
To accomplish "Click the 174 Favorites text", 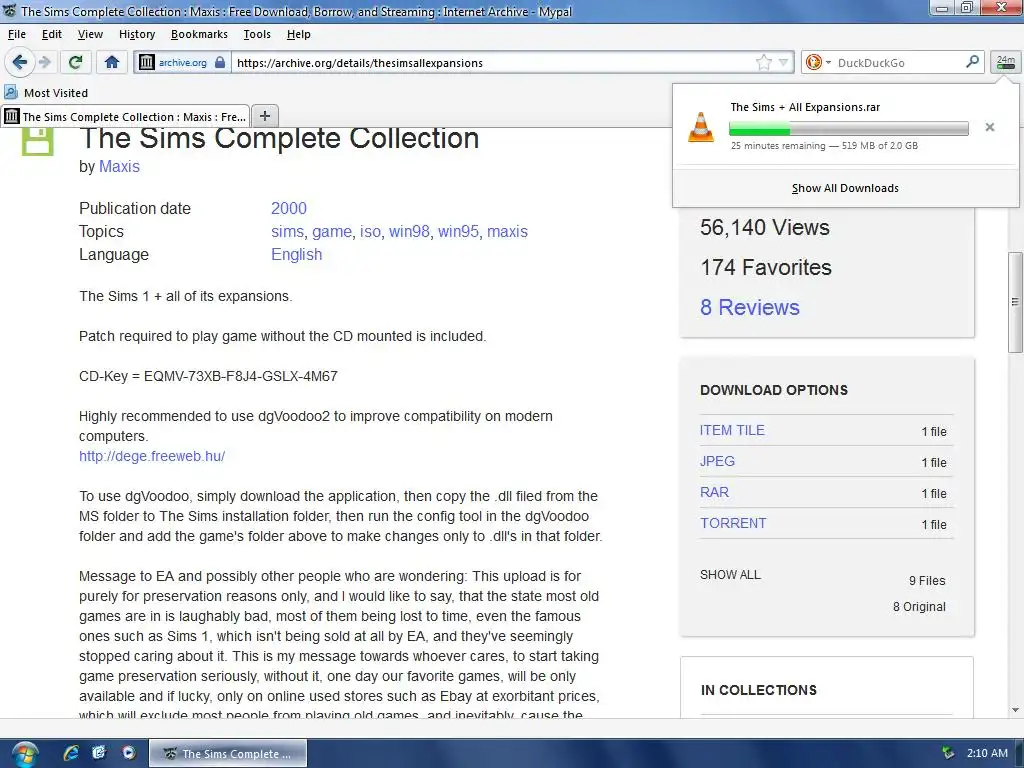I will (766, 267).
